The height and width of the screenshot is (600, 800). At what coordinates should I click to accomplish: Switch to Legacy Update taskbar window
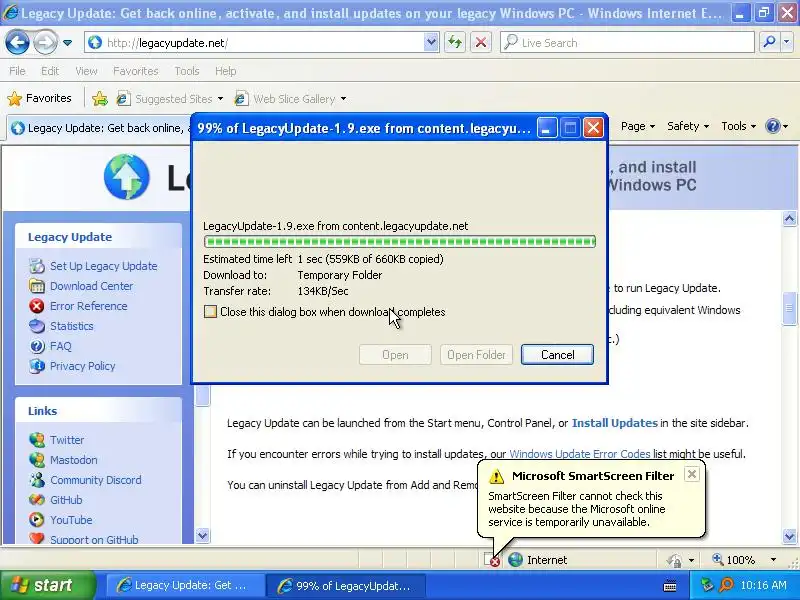(x=186, y=586)
